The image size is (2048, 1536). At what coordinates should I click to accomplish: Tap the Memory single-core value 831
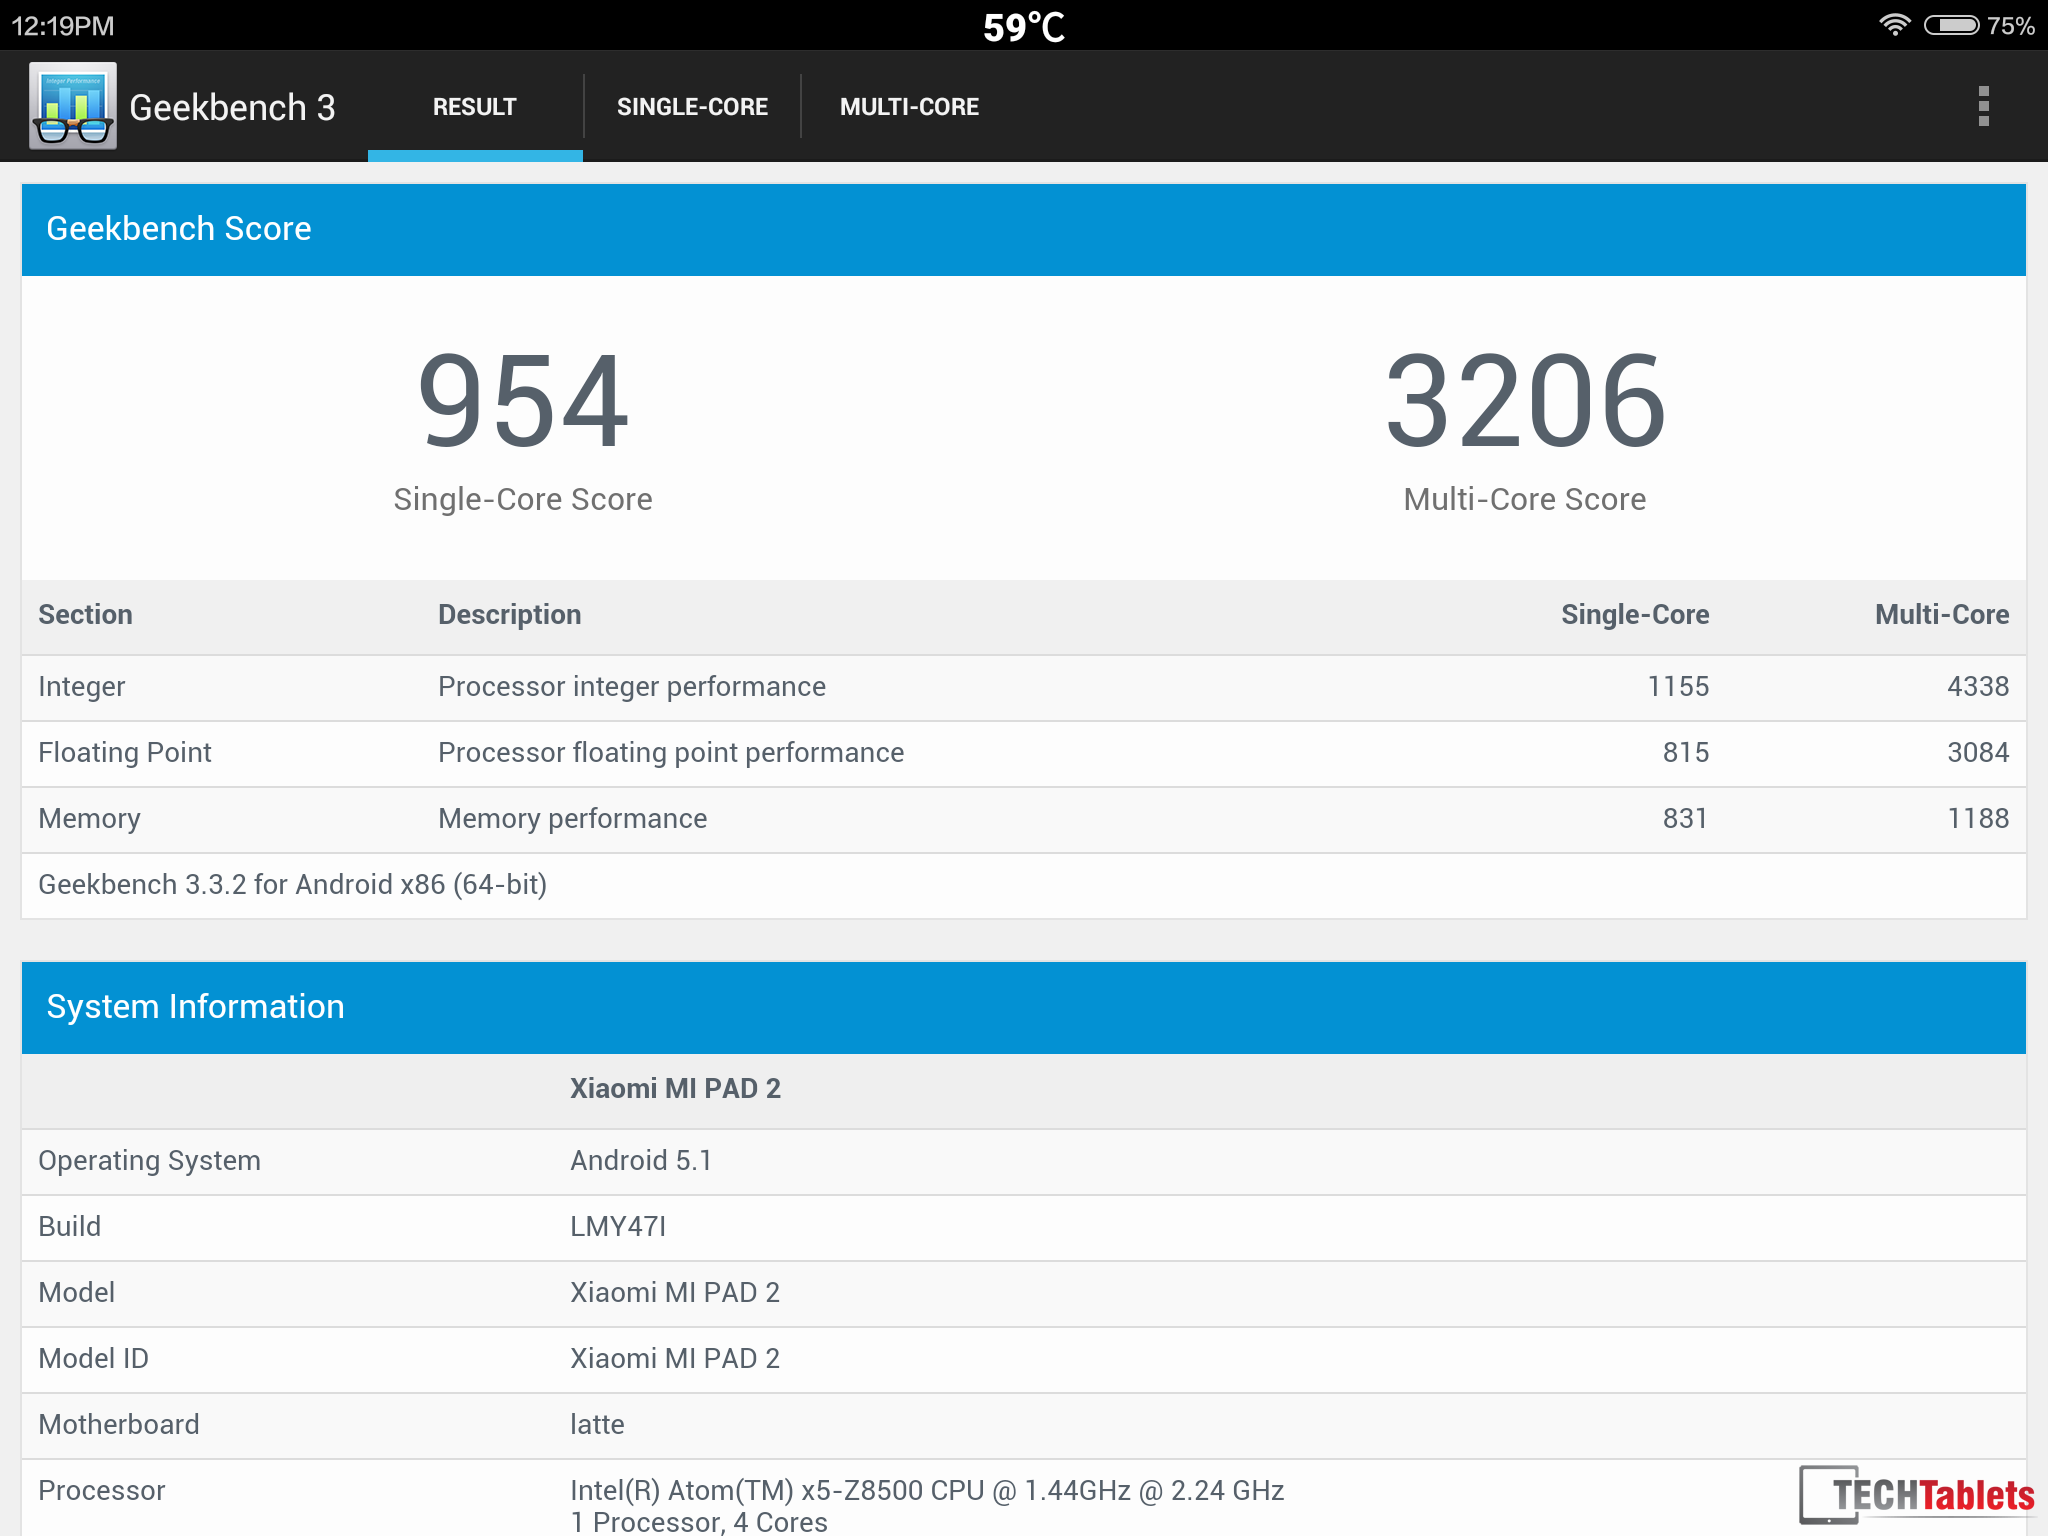pyautogui.click(x=1686, y=819)
